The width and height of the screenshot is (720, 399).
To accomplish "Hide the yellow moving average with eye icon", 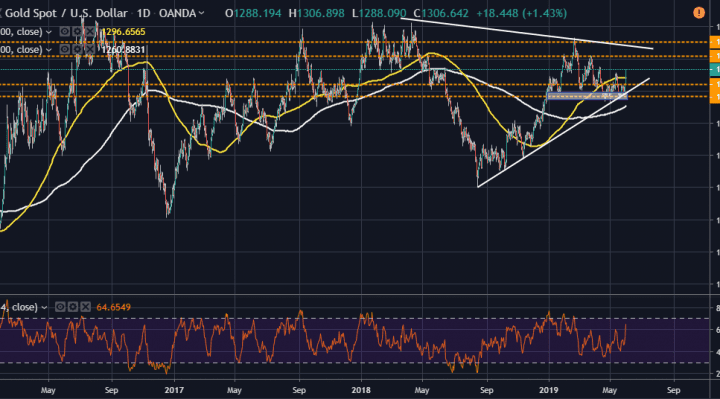I will tap(65, 32).
